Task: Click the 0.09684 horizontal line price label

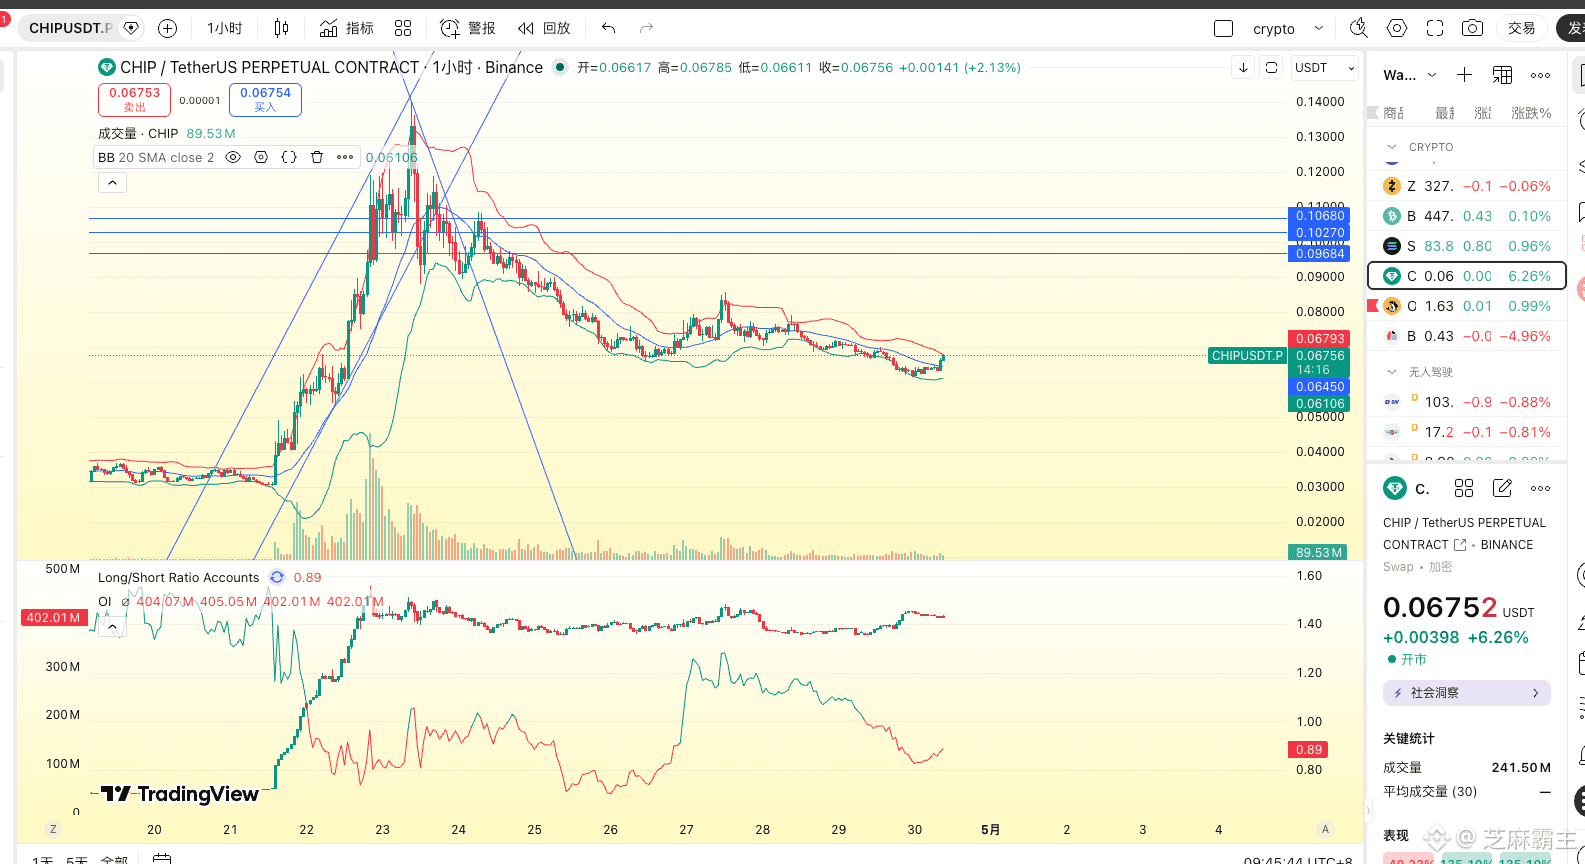Action: [1320, 254]
